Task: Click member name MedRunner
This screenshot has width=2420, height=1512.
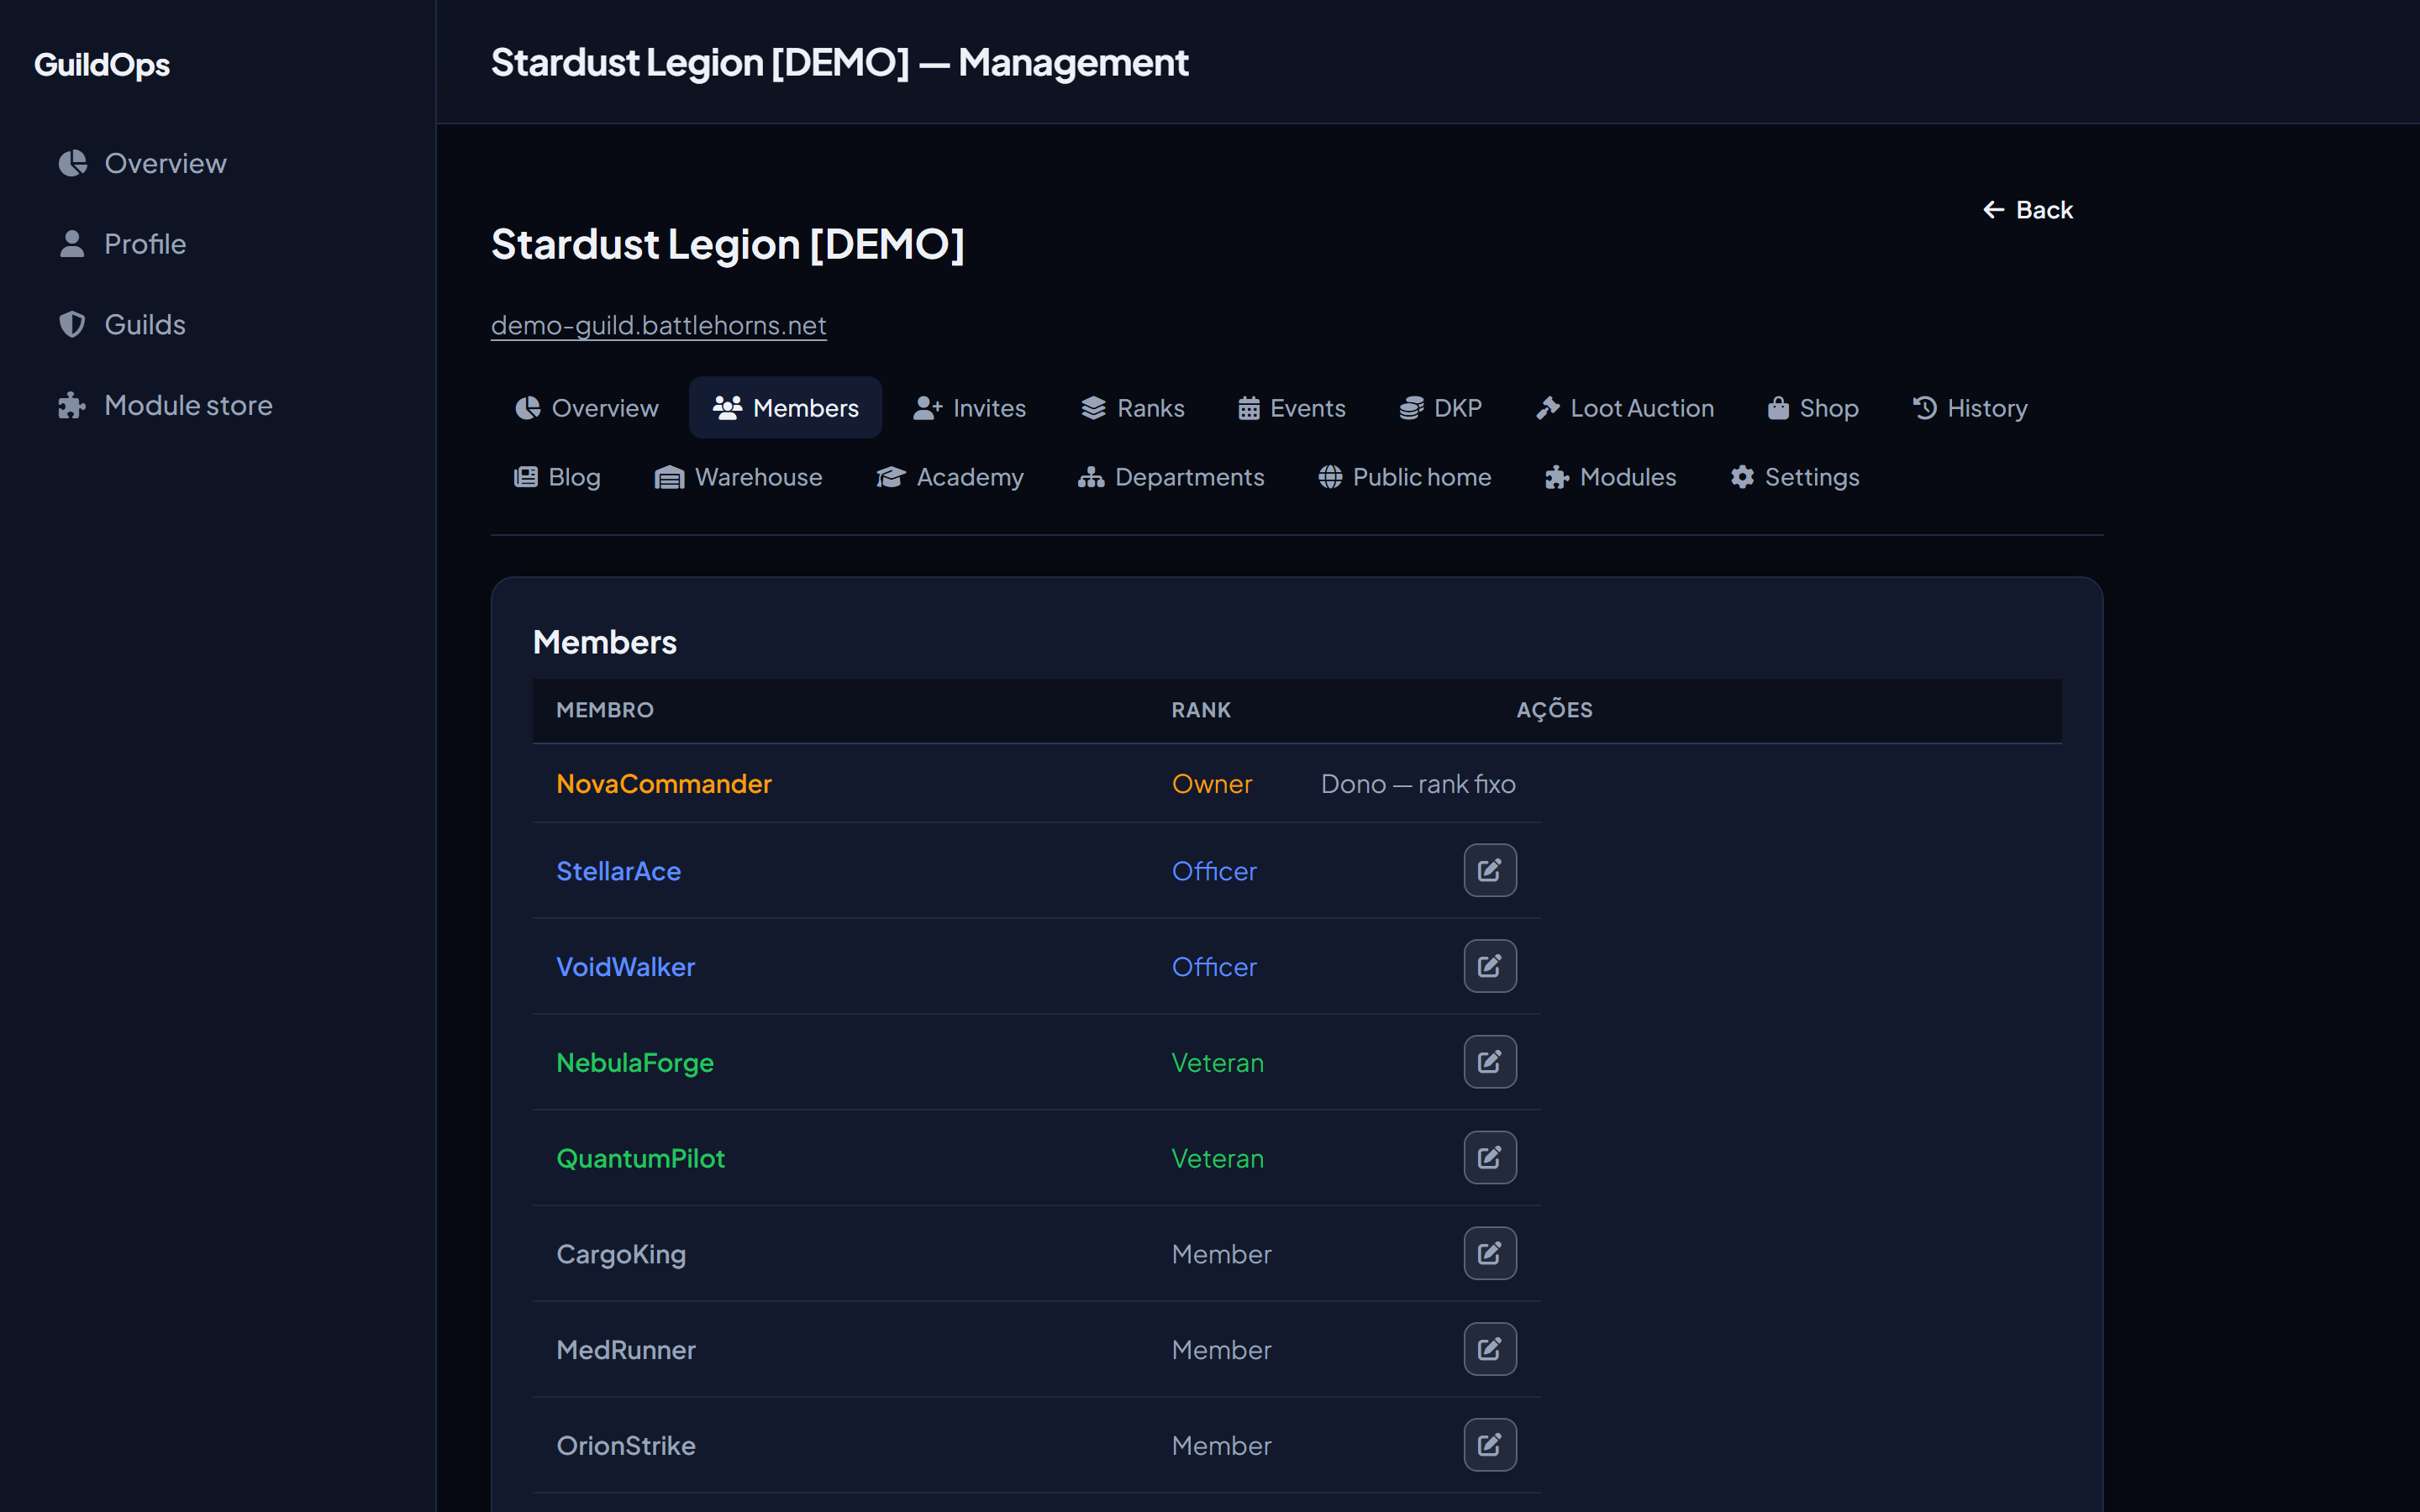Action: [626, 1350]
